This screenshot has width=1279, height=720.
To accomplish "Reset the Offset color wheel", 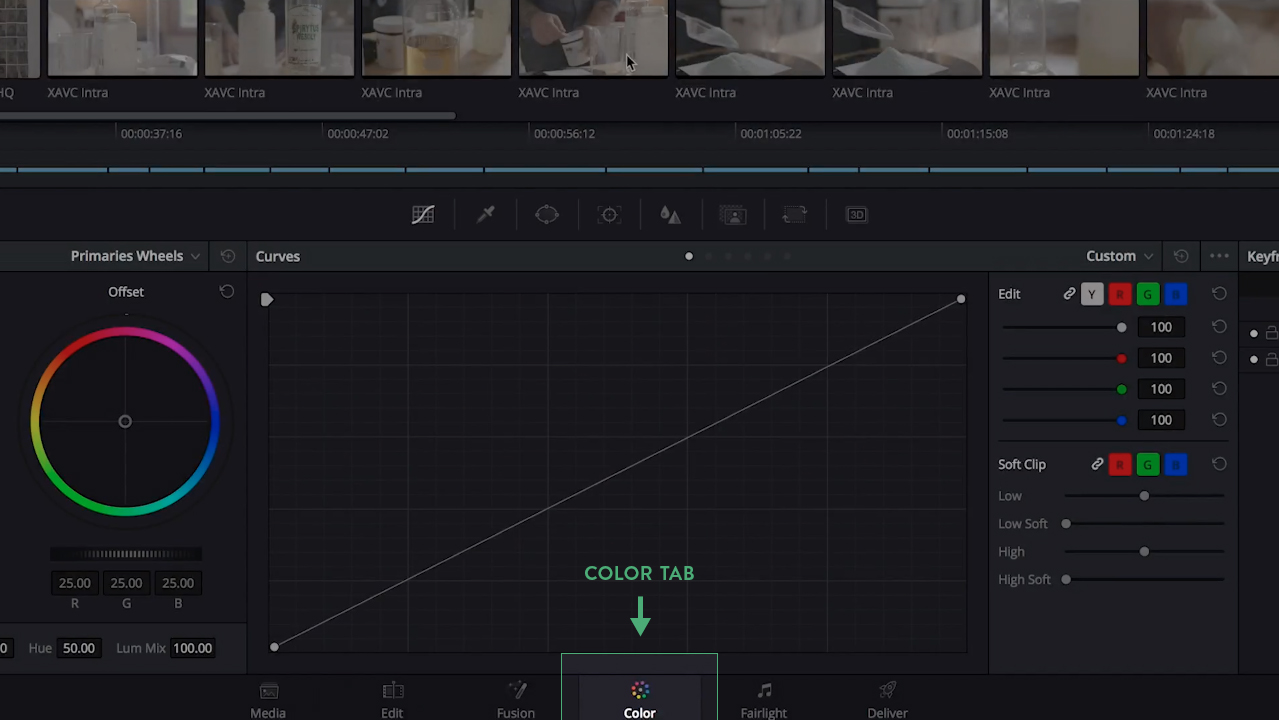I will click(227, 291).
